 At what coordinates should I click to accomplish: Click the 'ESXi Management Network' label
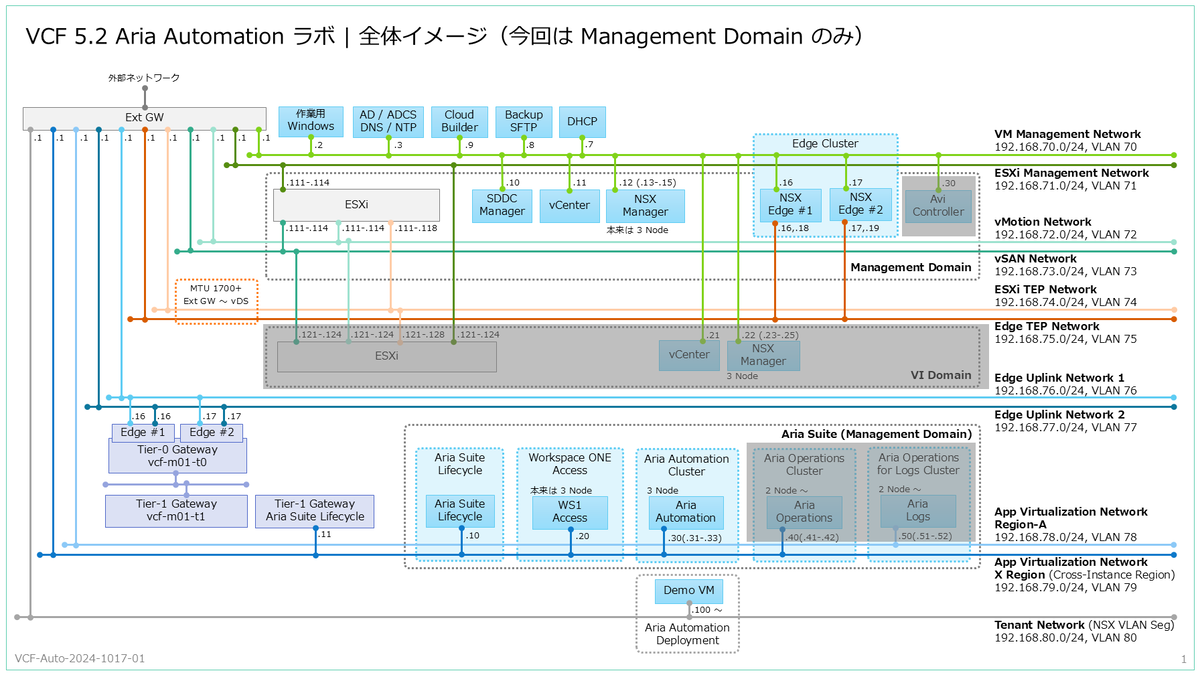[1072, 173]
